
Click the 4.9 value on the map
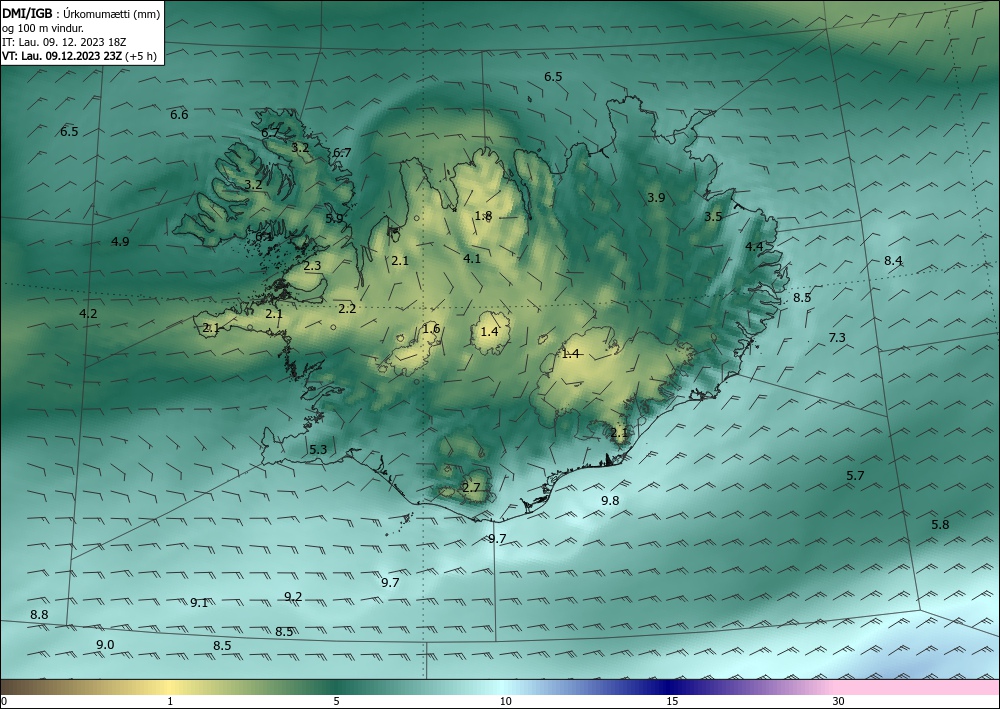point(120,242)
